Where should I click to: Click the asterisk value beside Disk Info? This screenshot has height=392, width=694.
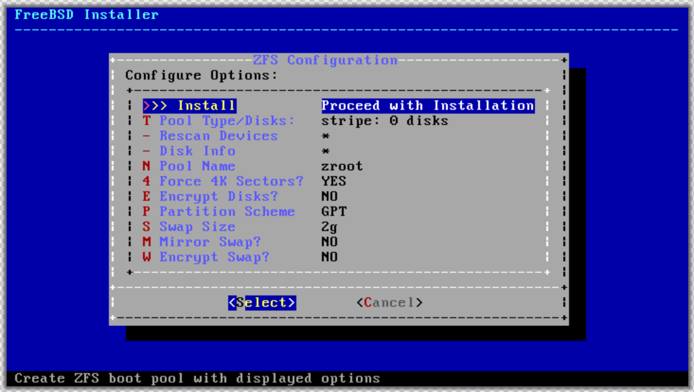coord(325,151)
